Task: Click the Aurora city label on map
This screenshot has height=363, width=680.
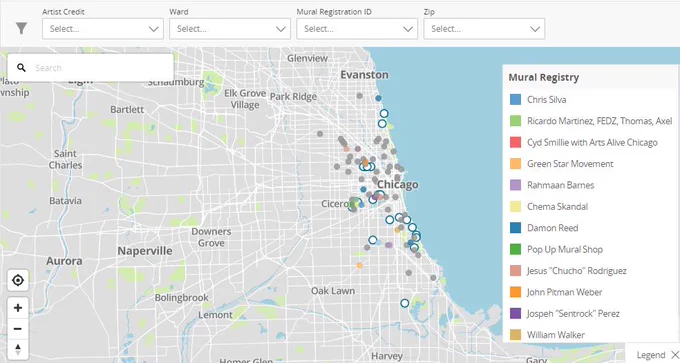Action: point(64,261)
